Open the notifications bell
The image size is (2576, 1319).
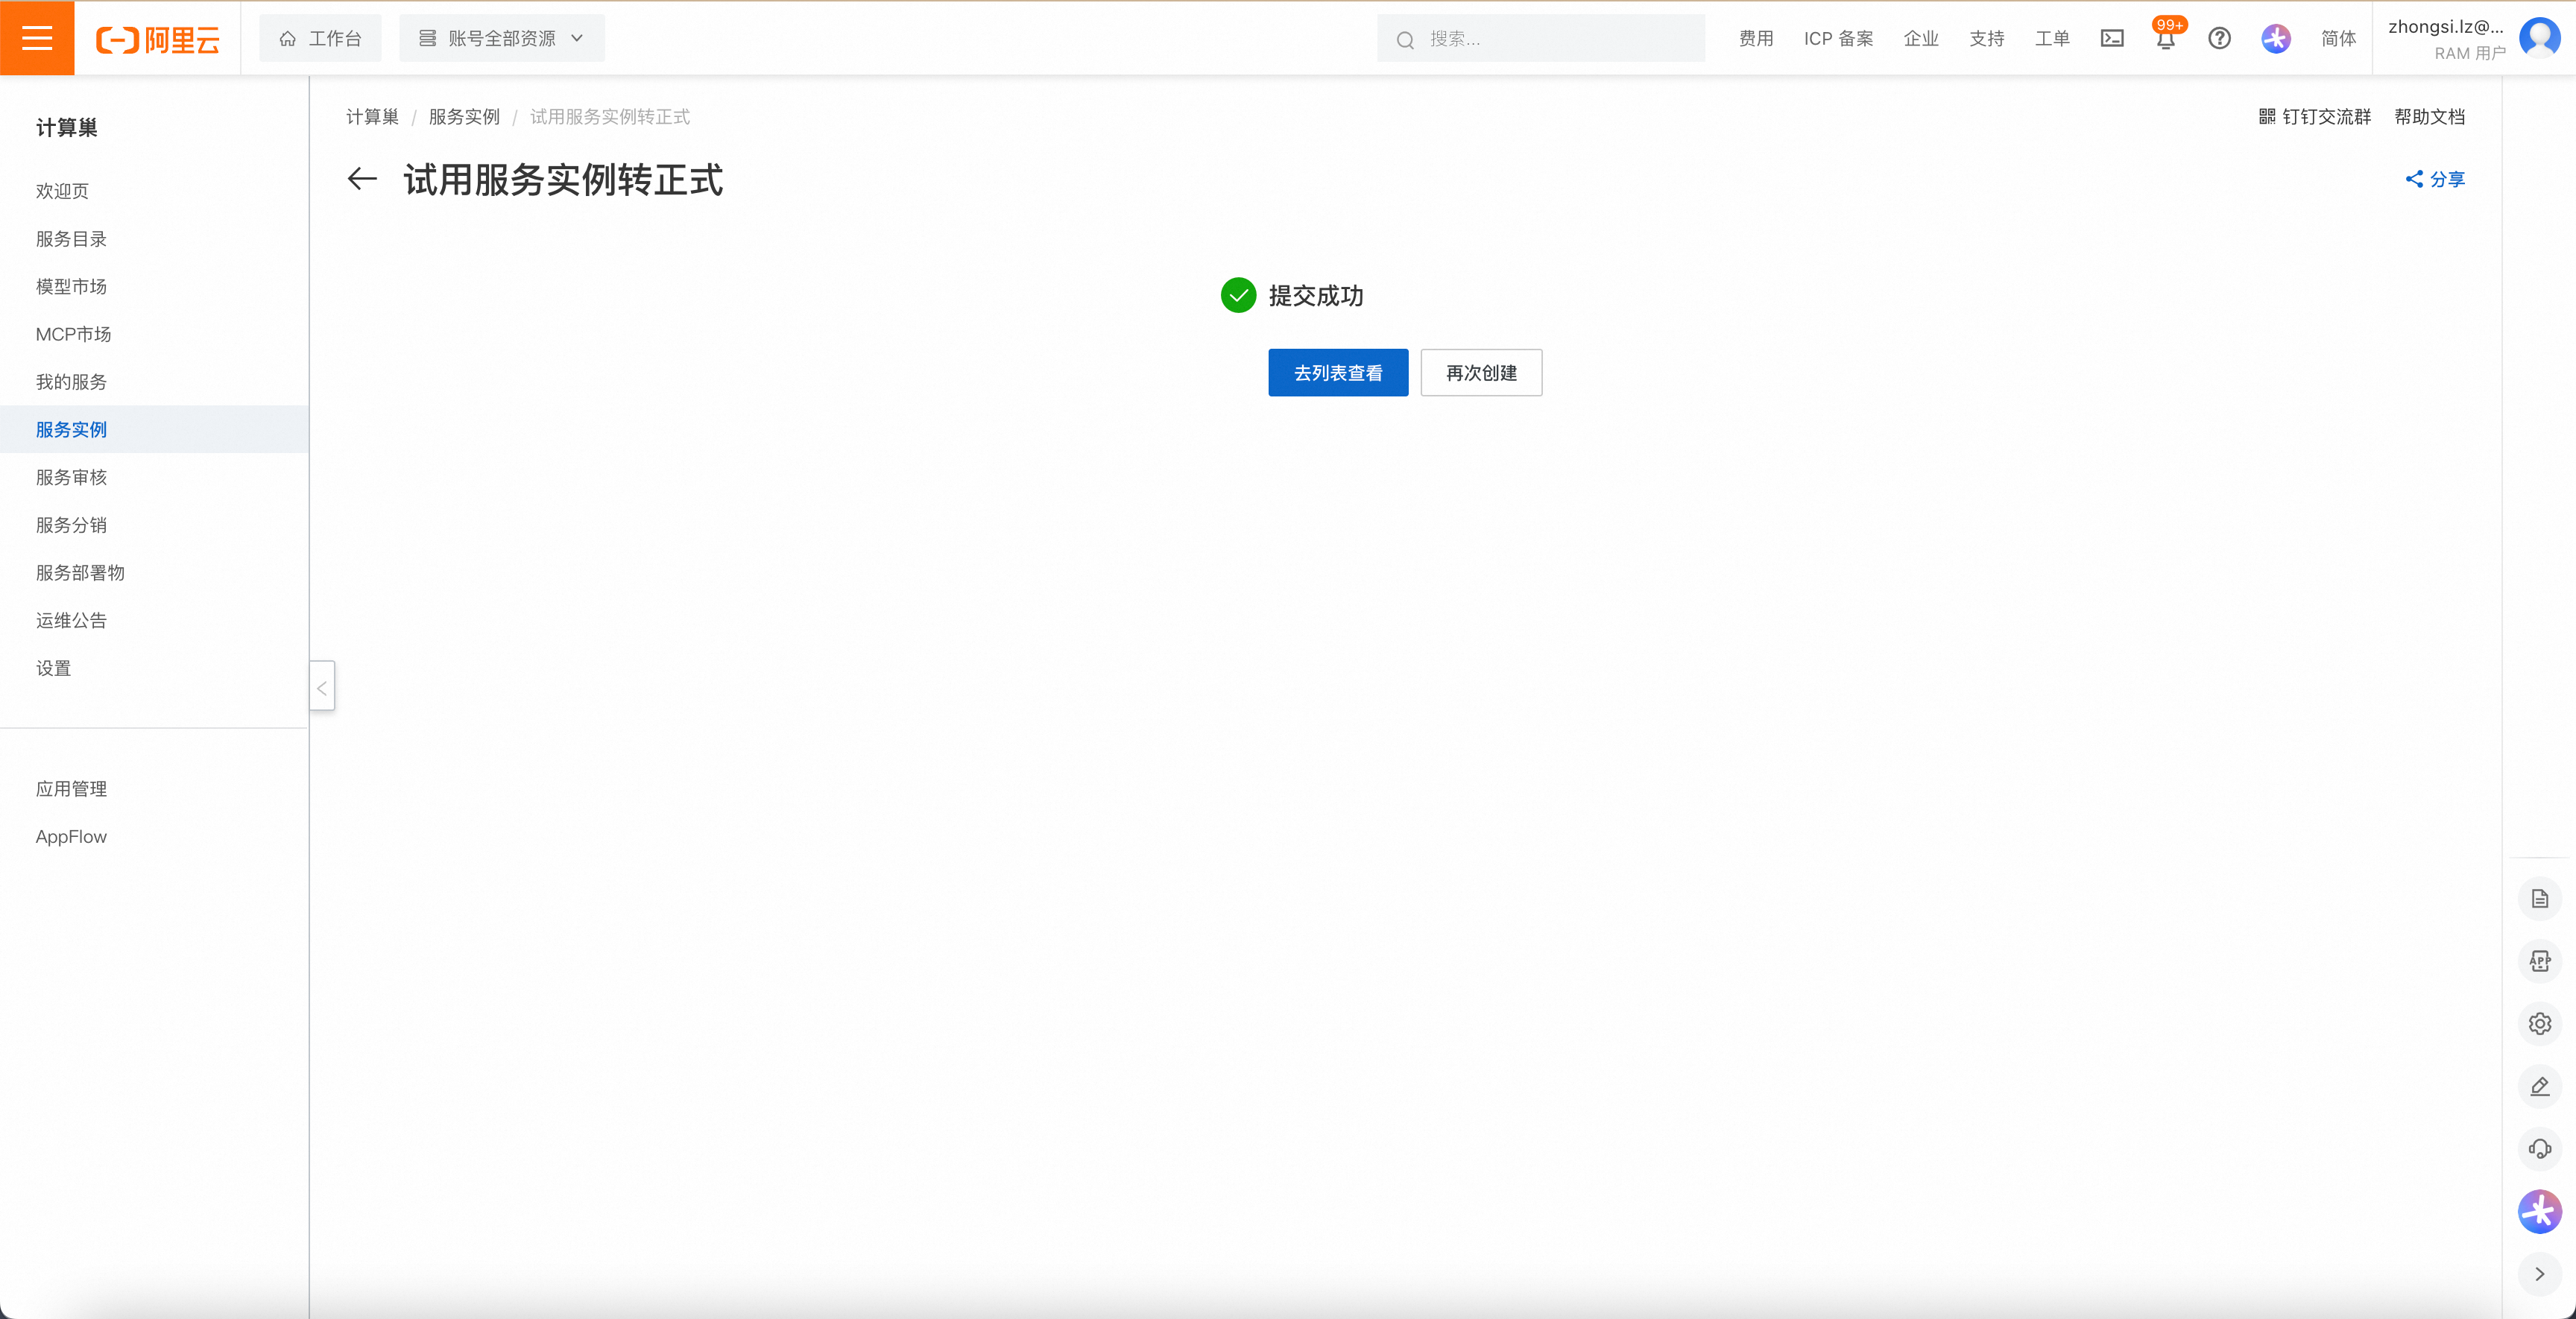pyautogui.click(x=2166, y=39)
